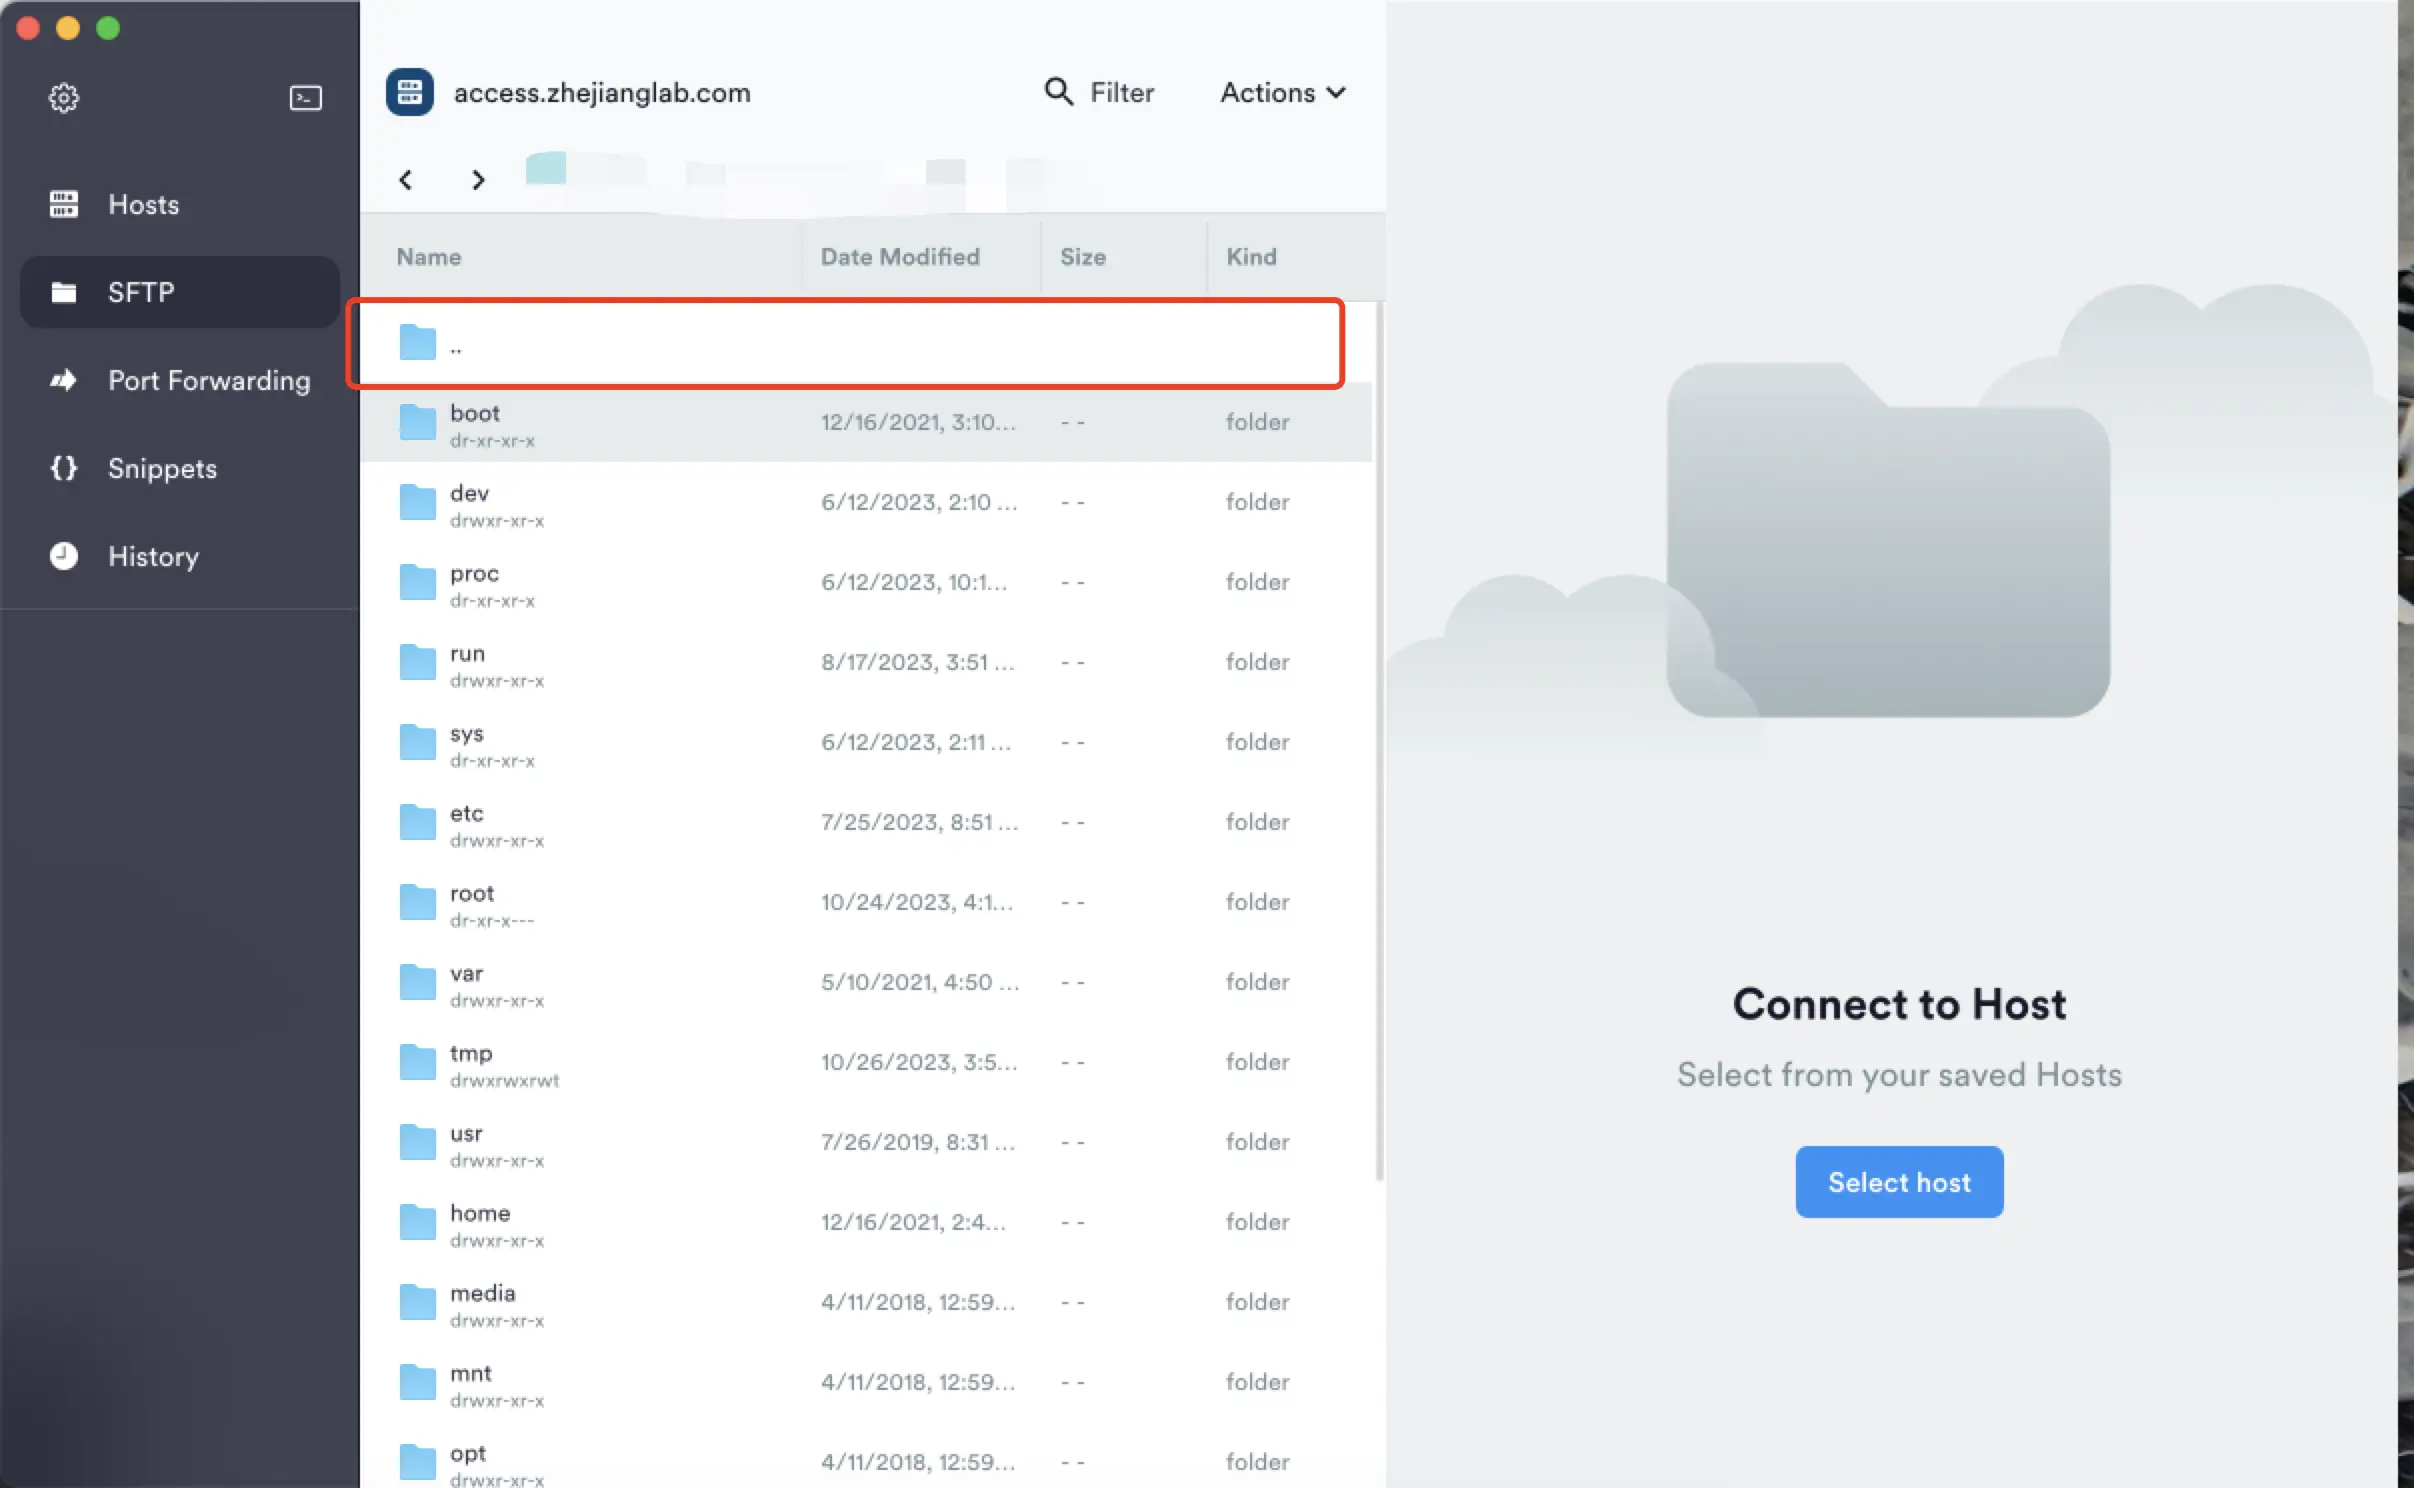Select the boot folder name
The image size is (2414, 1488).
tap(475, 413)
